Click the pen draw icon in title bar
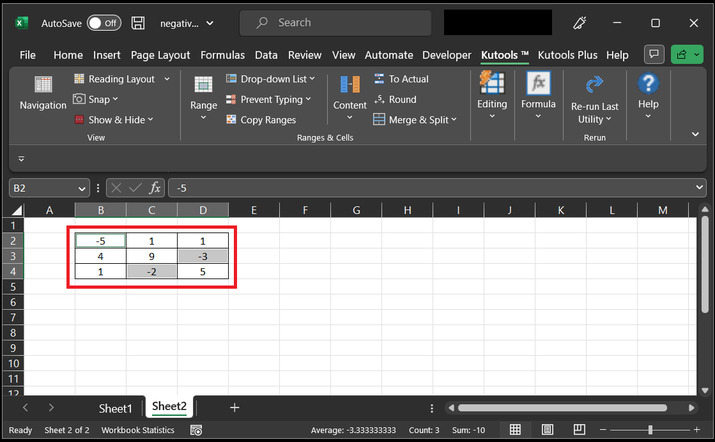 [x=580, y=23]
